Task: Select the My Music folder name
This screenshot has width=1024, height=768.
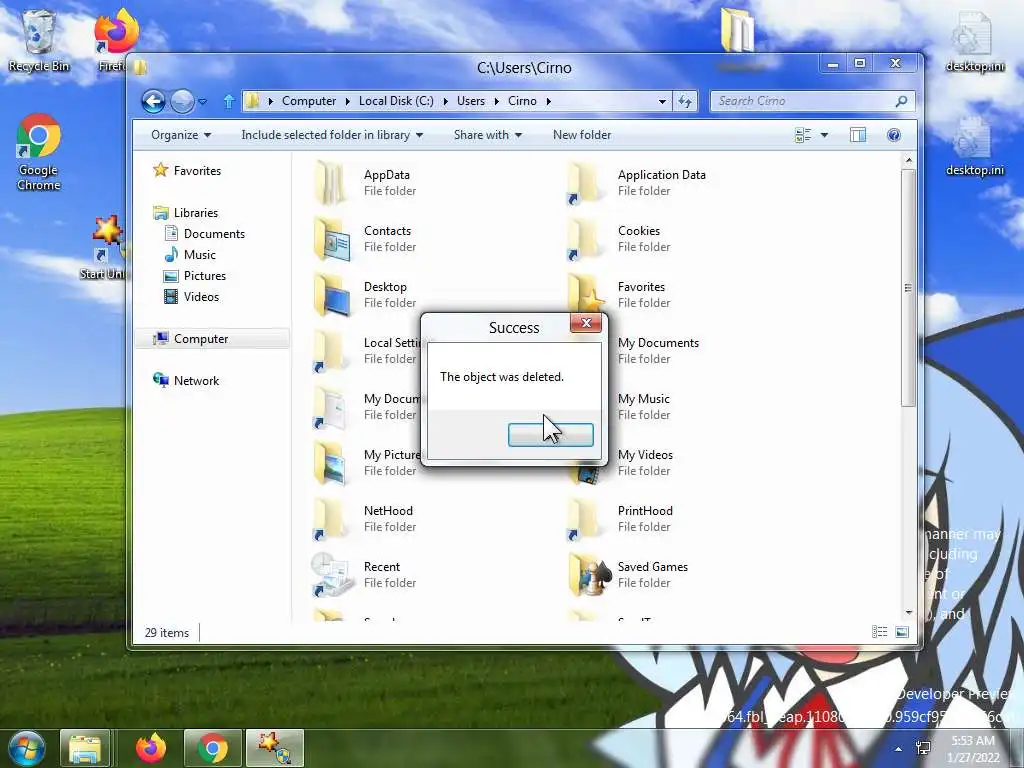Action: pyautogui.click(x=643, y=399)
